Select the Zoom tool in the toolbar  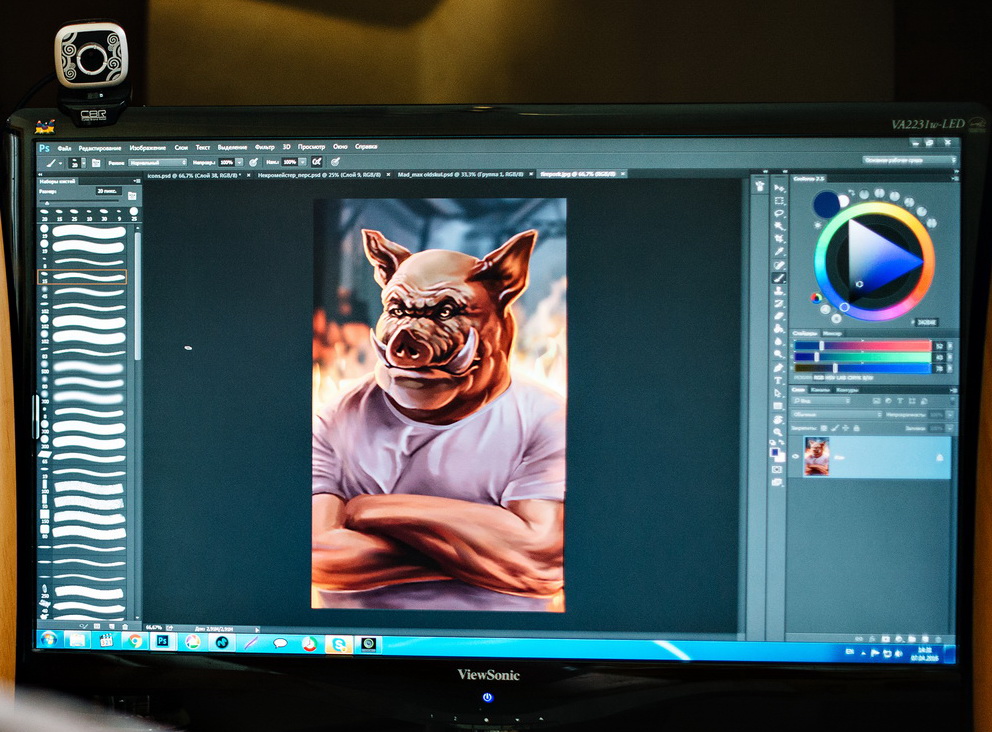click(x=779, y=432)
